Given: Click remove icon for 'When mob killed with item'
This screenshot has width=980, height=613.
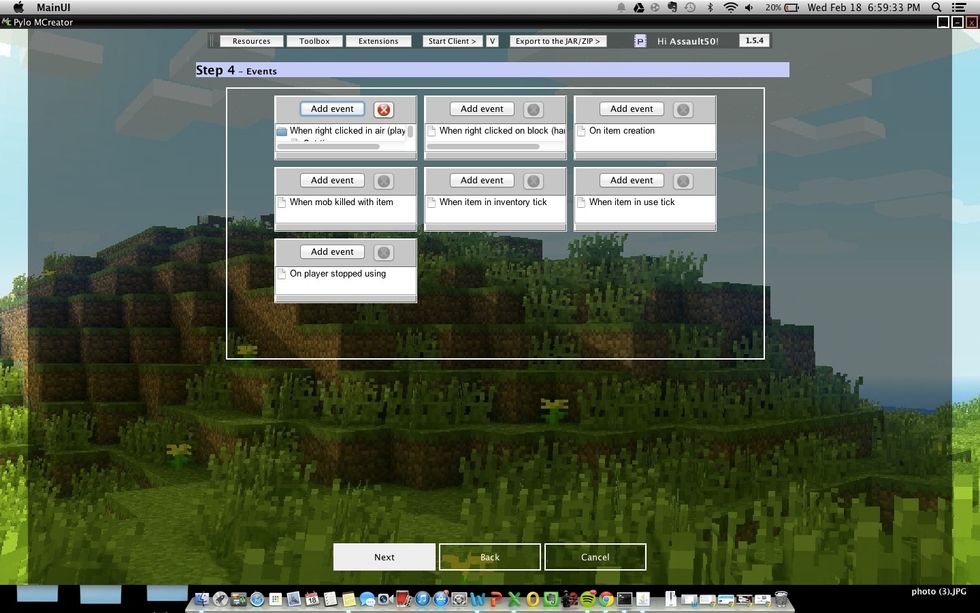Looking at the screenshot, I should [x=383, y=181].
